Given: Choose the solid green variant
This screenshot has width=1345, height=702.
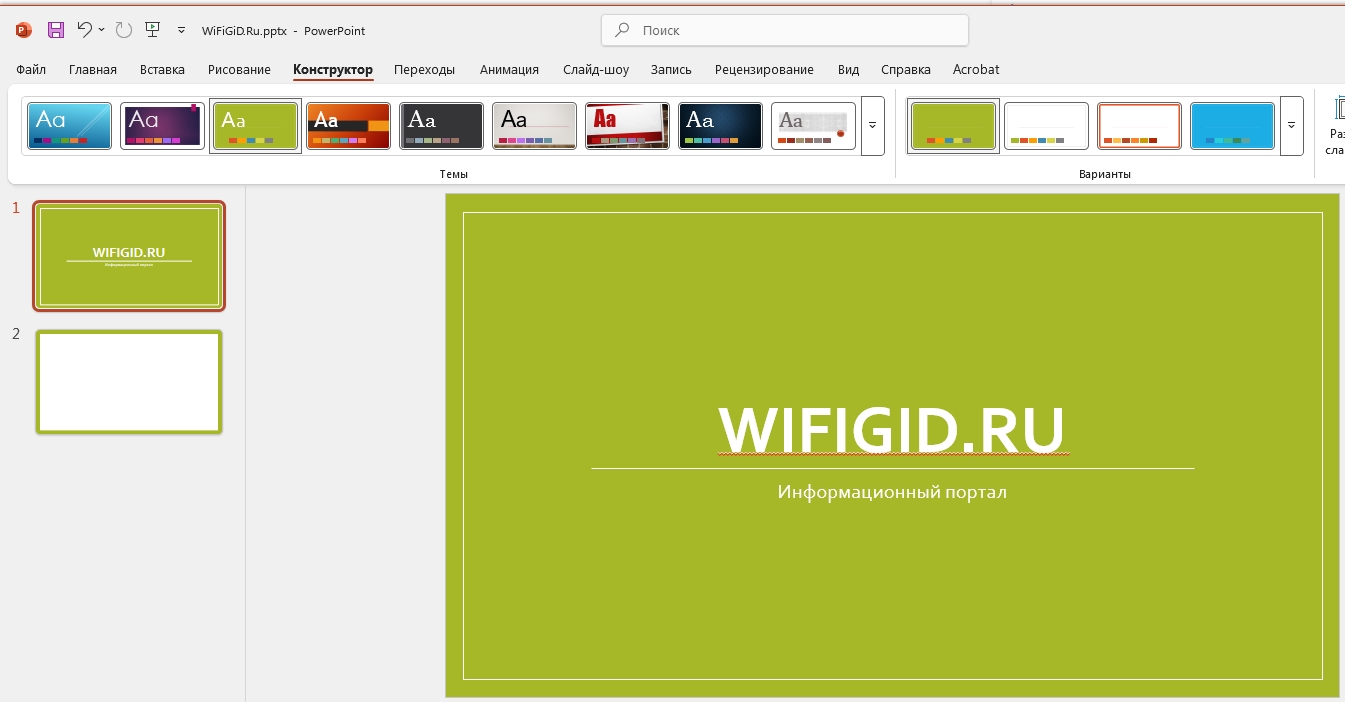Looking at the screenshot, I should pos(953,126).
